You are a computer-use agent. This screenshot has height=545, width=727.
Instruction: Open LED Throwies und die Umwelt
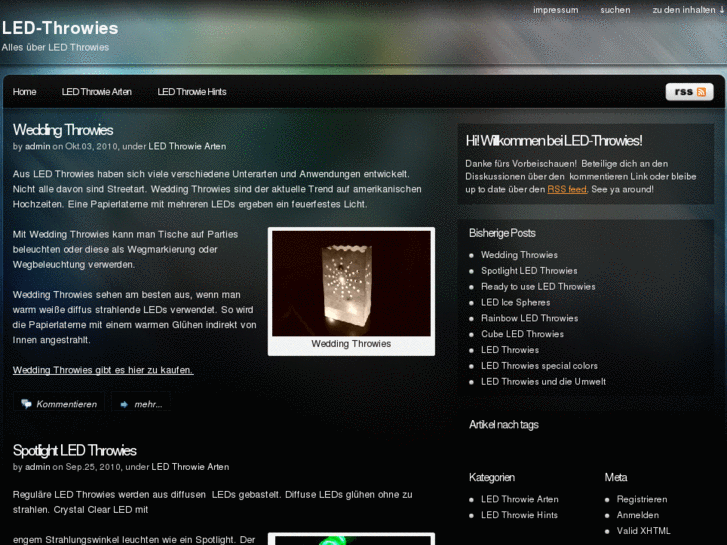pyautogui.click(x=543, y=382)
